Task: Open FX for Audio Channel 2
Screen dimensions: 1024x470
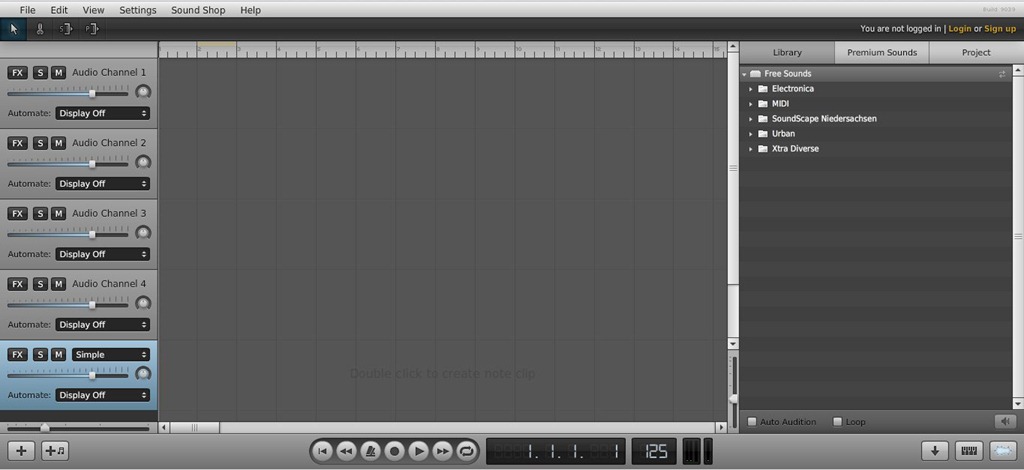Action: [x=18, y=144]
